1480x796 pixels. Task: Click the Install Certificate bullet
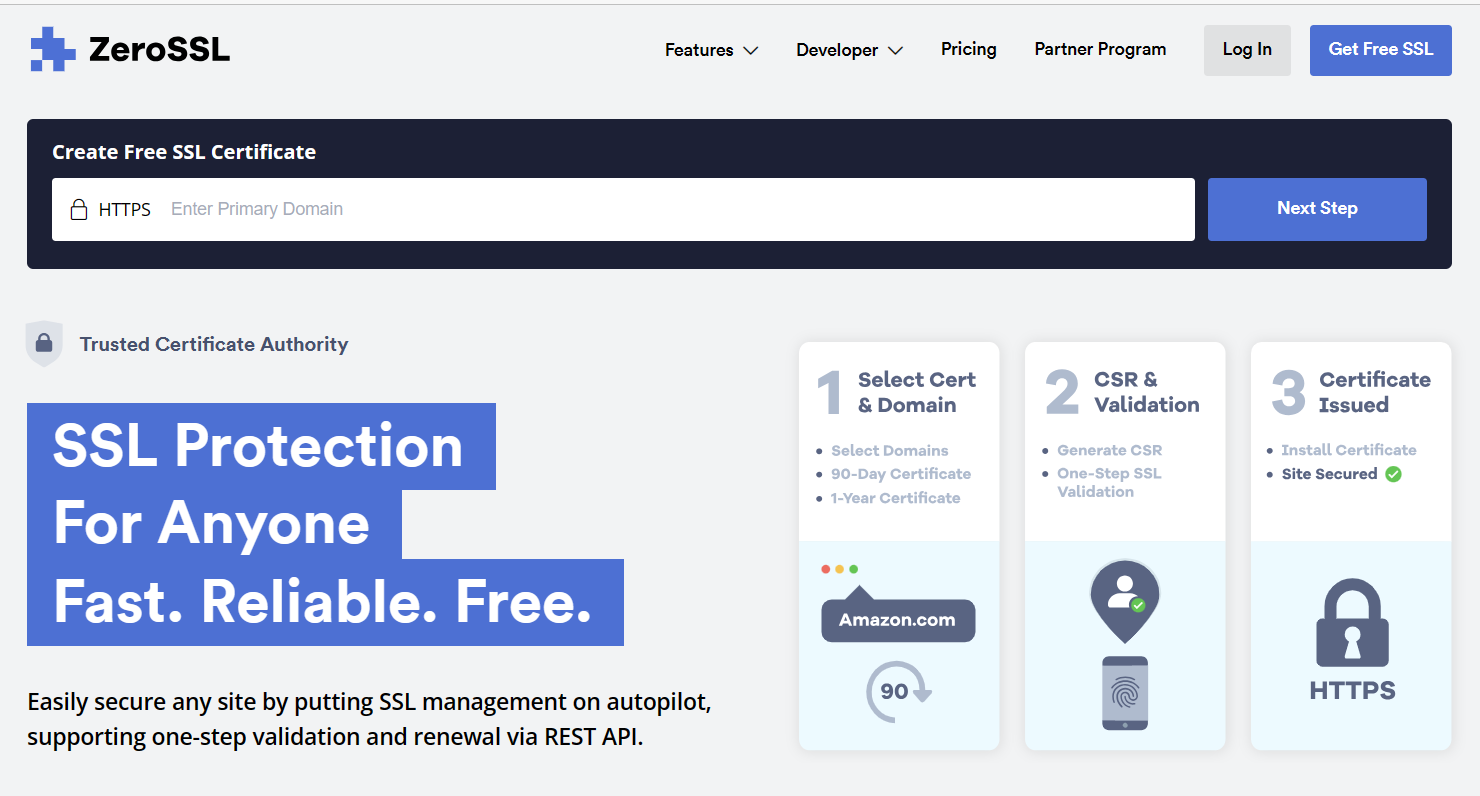point(1349,450)
